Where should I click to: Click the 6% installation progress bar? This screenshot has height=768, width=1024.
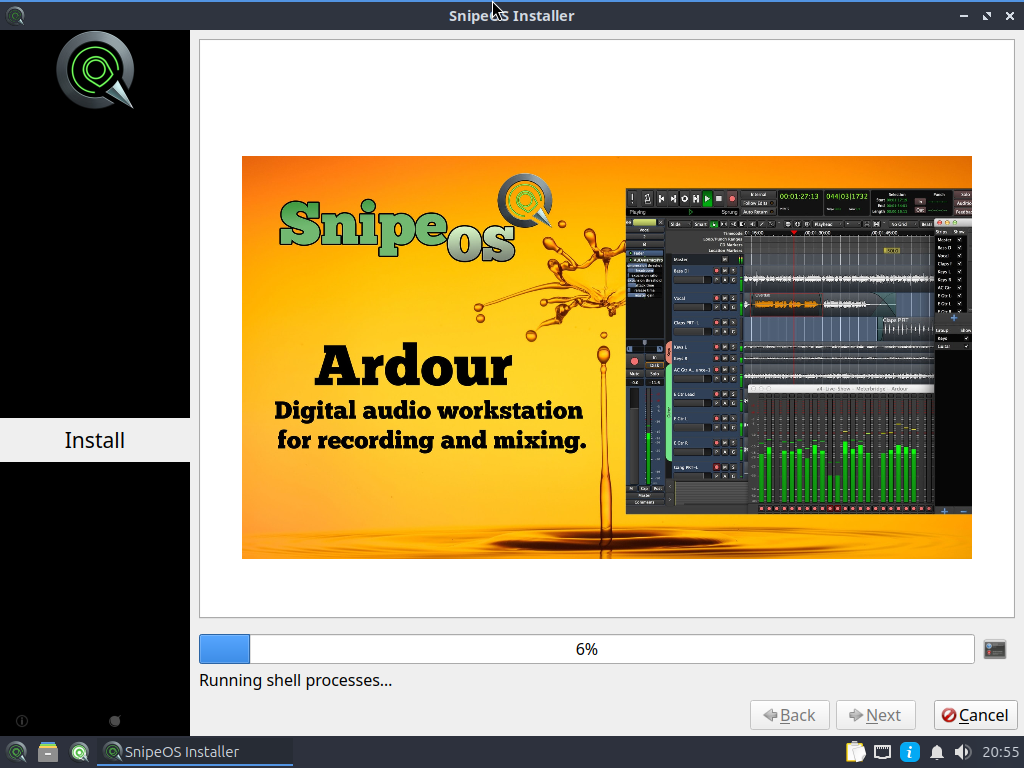pos(586,649)
